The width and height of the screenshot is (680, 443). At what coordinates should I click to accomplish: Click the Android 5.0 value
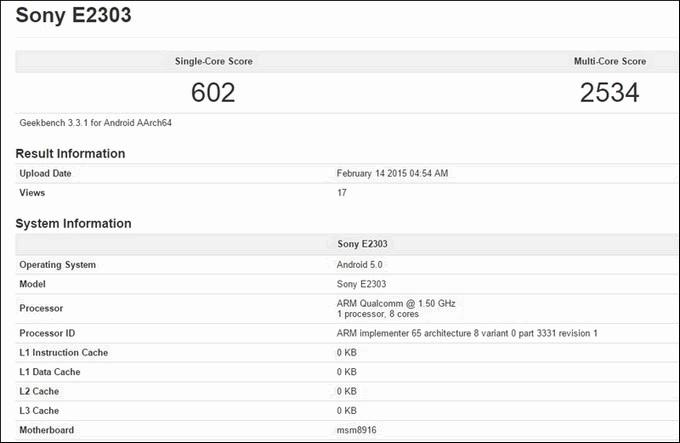pyautogui.click(x=360, y=264)
